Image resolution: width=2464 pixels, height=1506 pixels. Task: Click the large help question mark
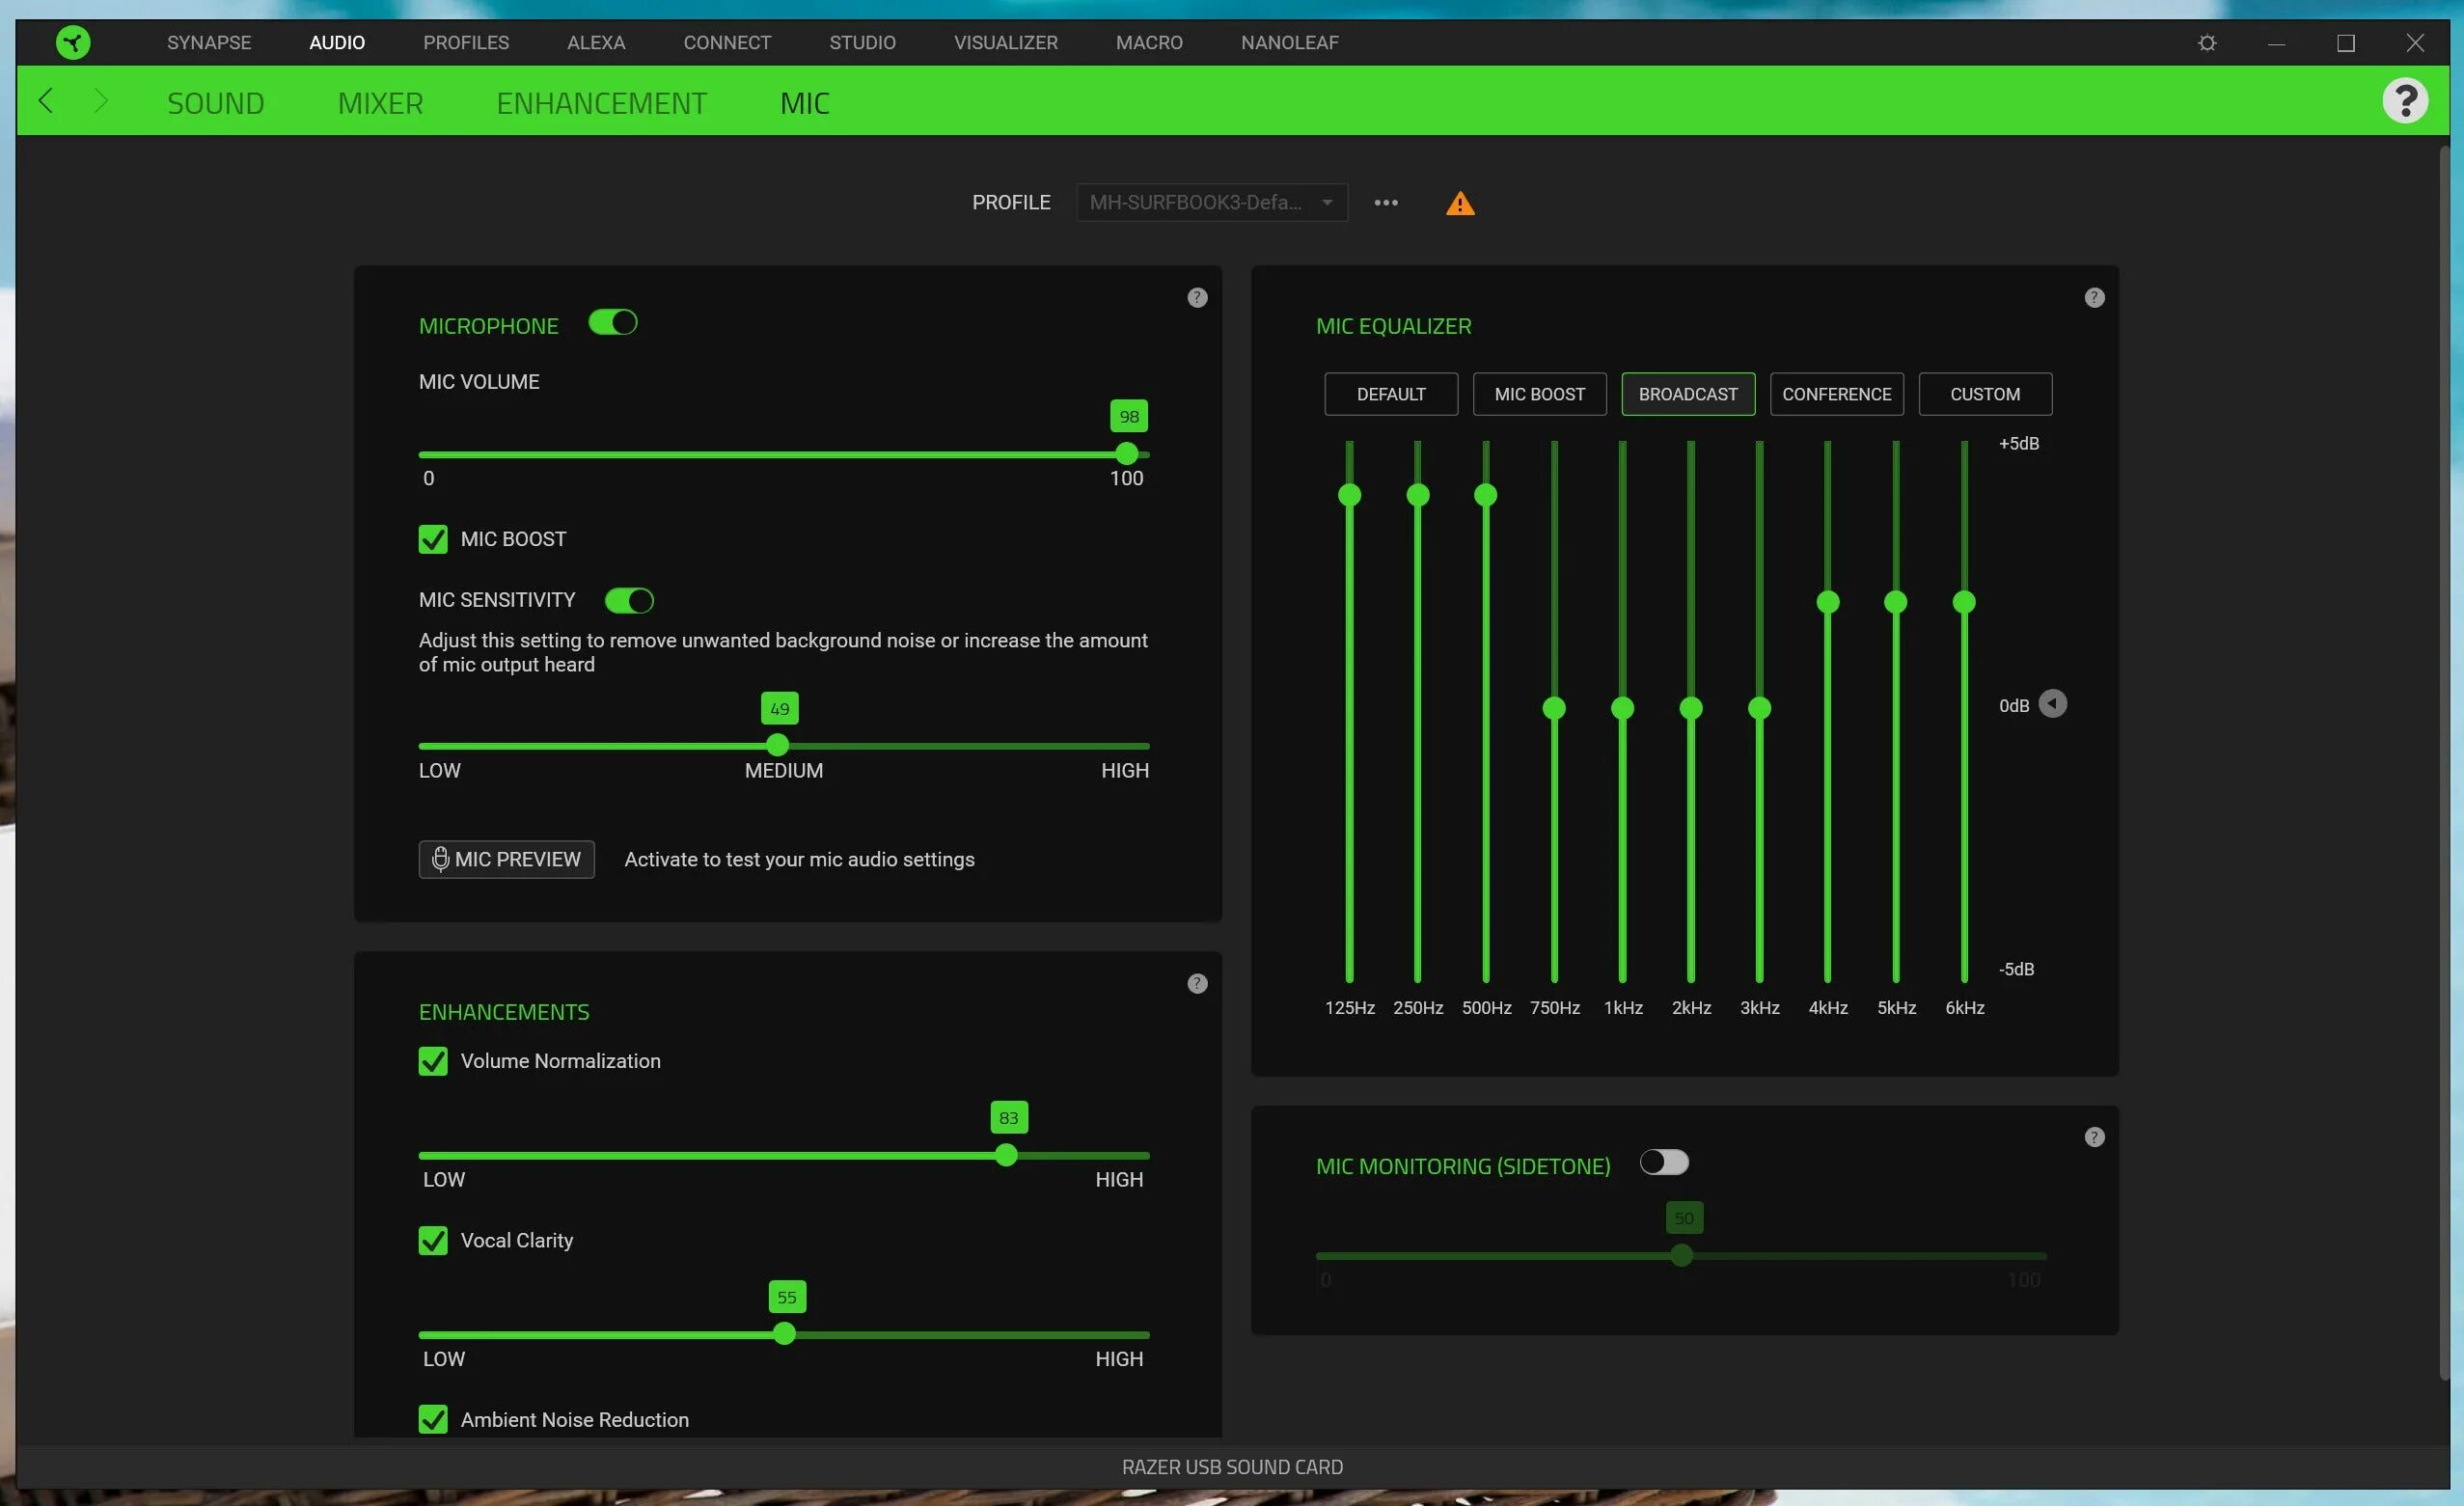point(2404,101)
